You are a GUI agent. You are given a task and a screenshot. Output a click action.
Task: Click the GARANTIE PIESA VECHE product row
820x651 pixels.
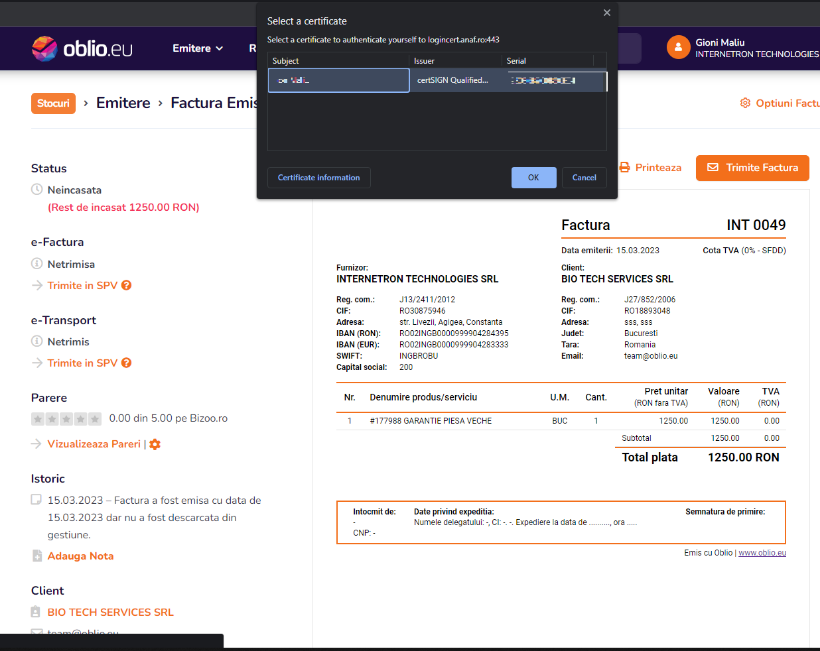click(x=561, y=421)
